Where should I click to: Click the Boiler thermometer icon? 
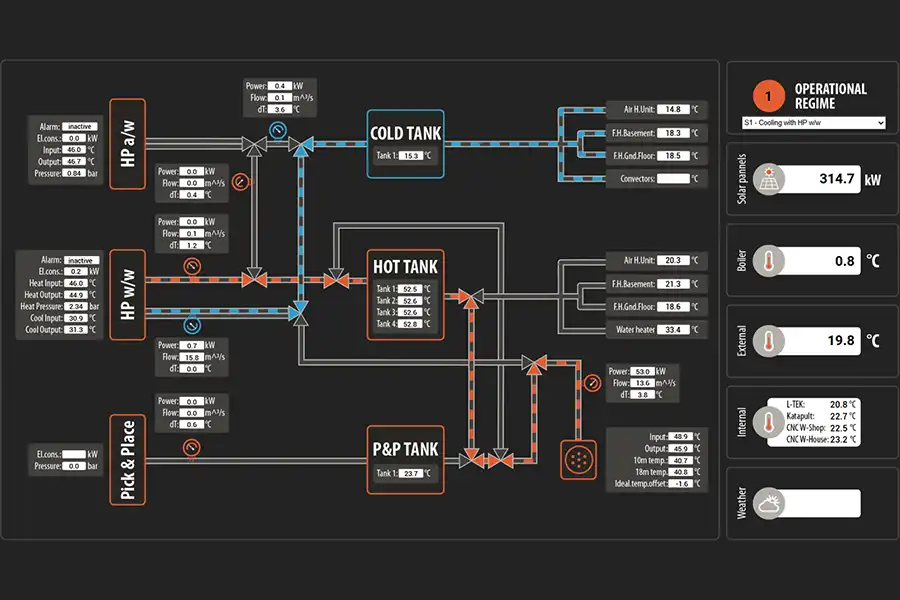pos(768,260)
